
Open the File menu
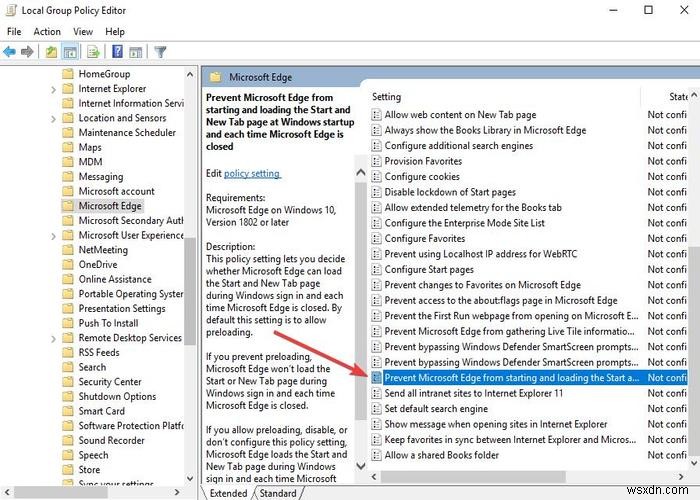(x=14, y=32)
